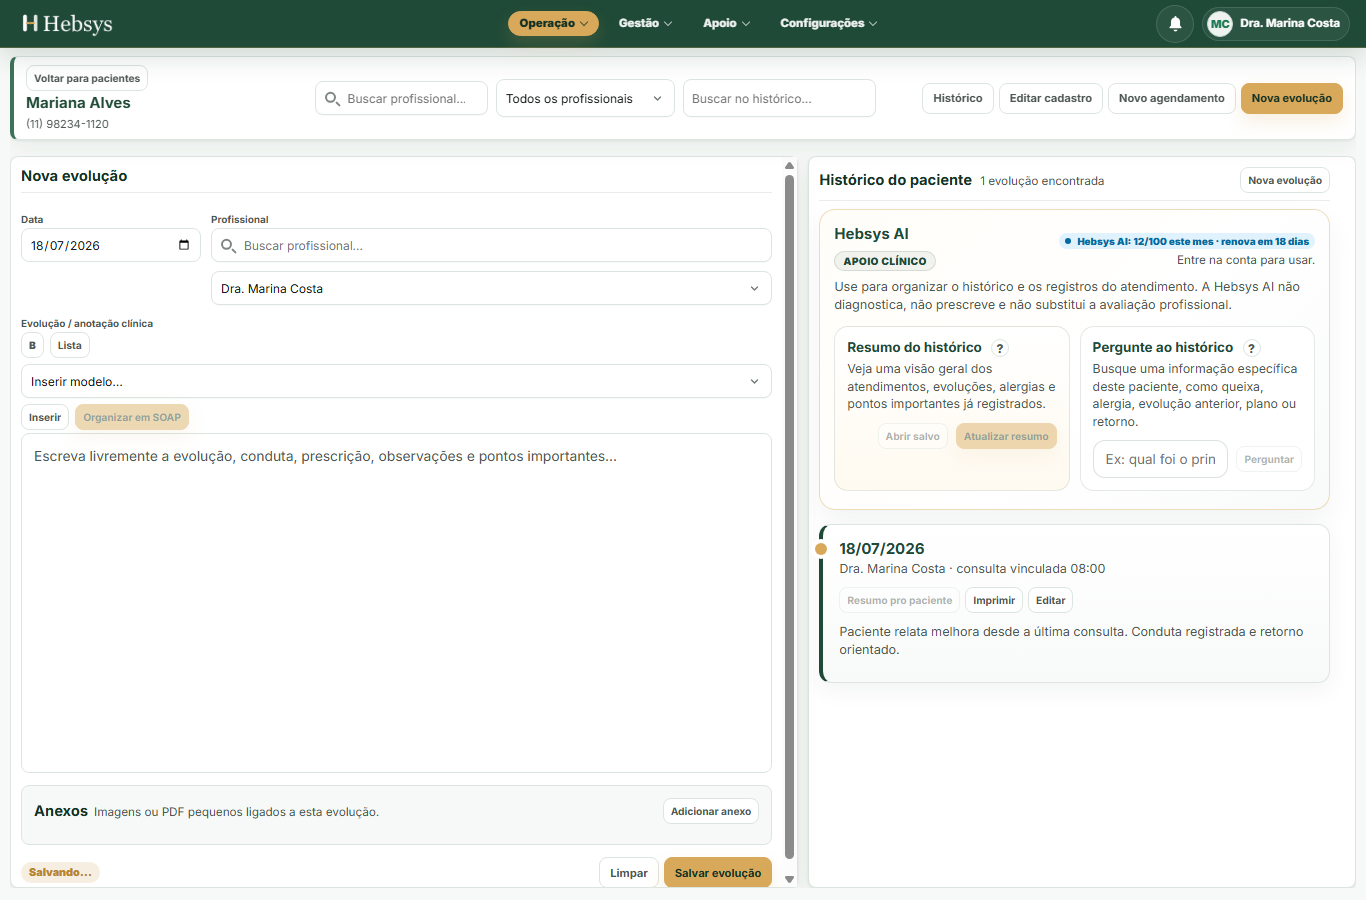Screen dimensions: 1366x900
Task: Open the notifications bell
Action: click(1175, 23)
